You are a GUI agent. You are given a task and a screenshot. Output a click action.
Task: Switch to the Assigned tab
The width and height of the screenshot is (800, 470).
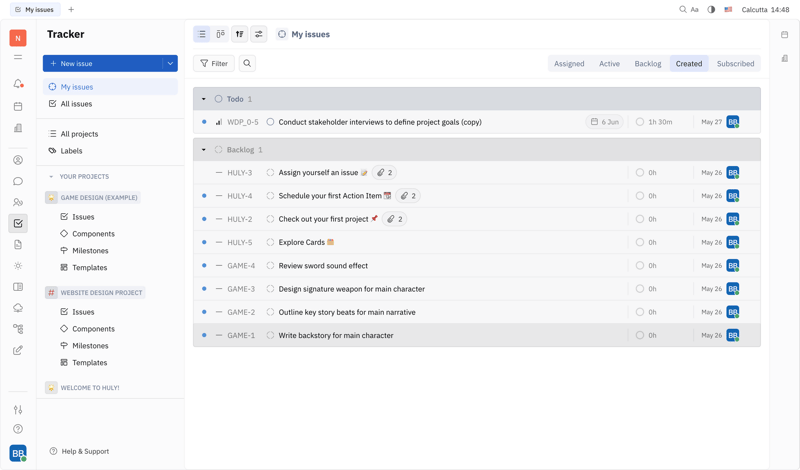click(569, 64)
